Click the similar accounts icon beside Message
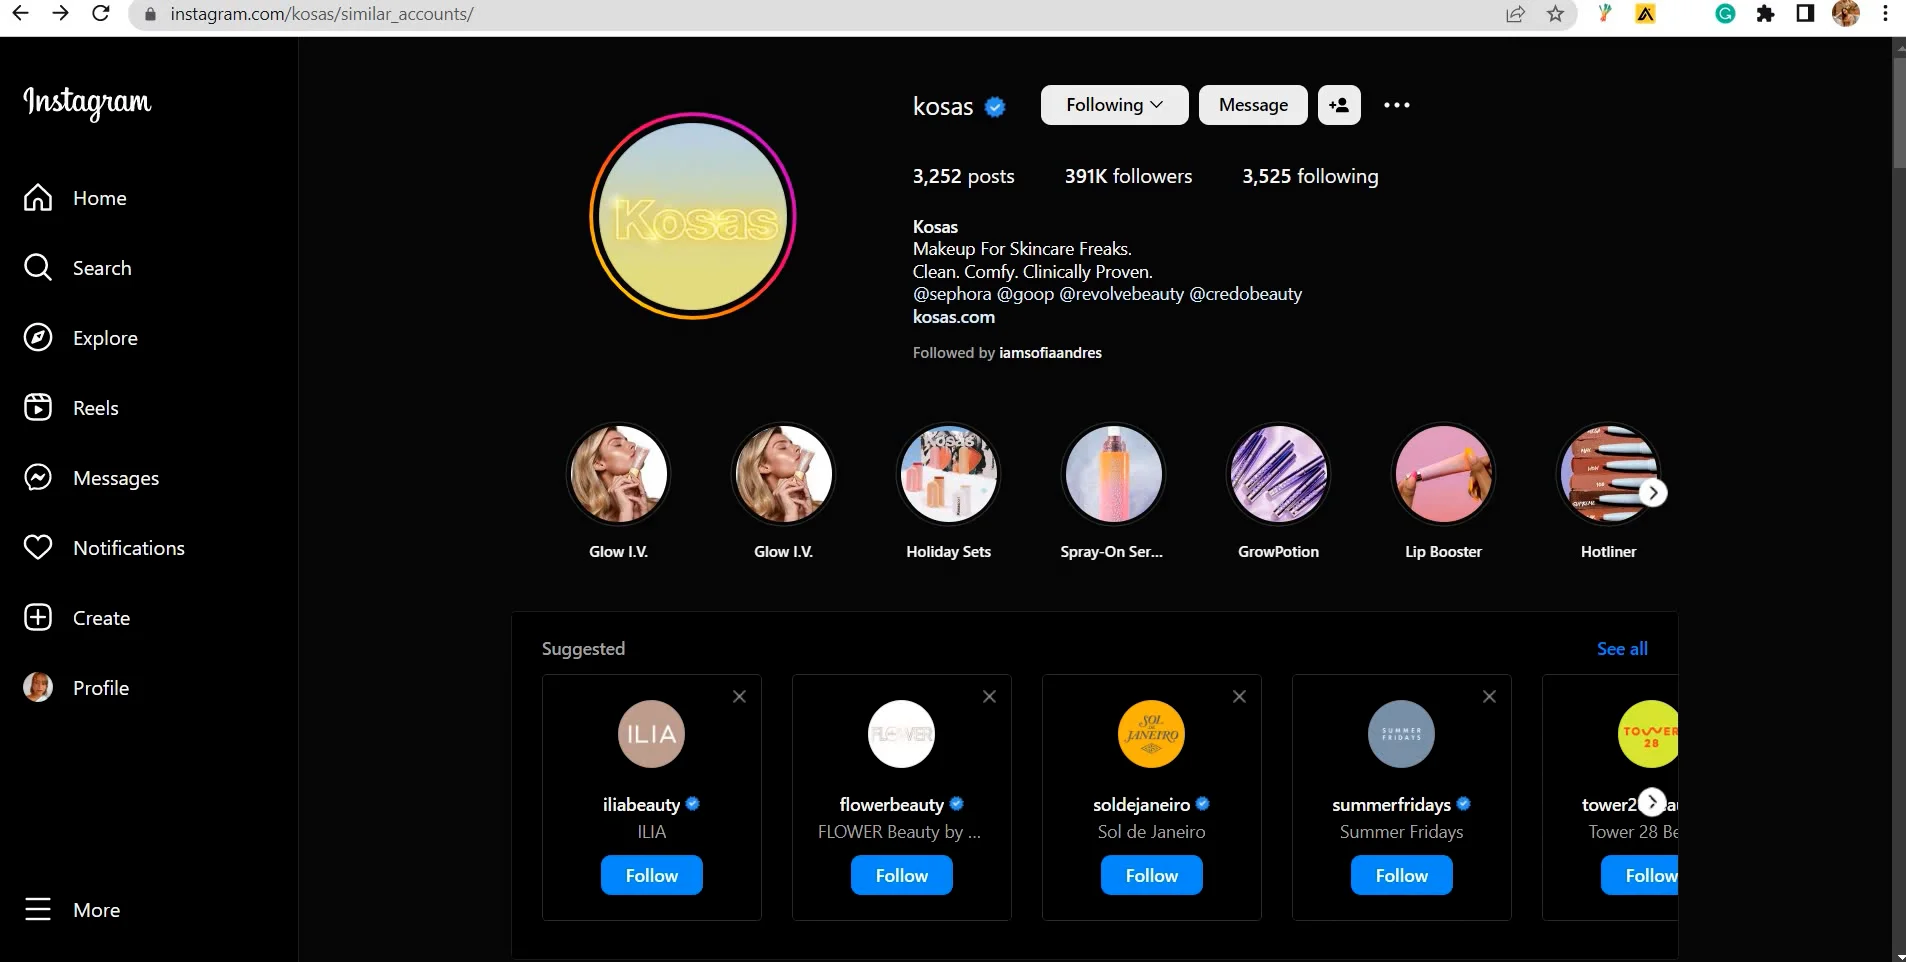1906x962 pixels. pos(1338,104)
